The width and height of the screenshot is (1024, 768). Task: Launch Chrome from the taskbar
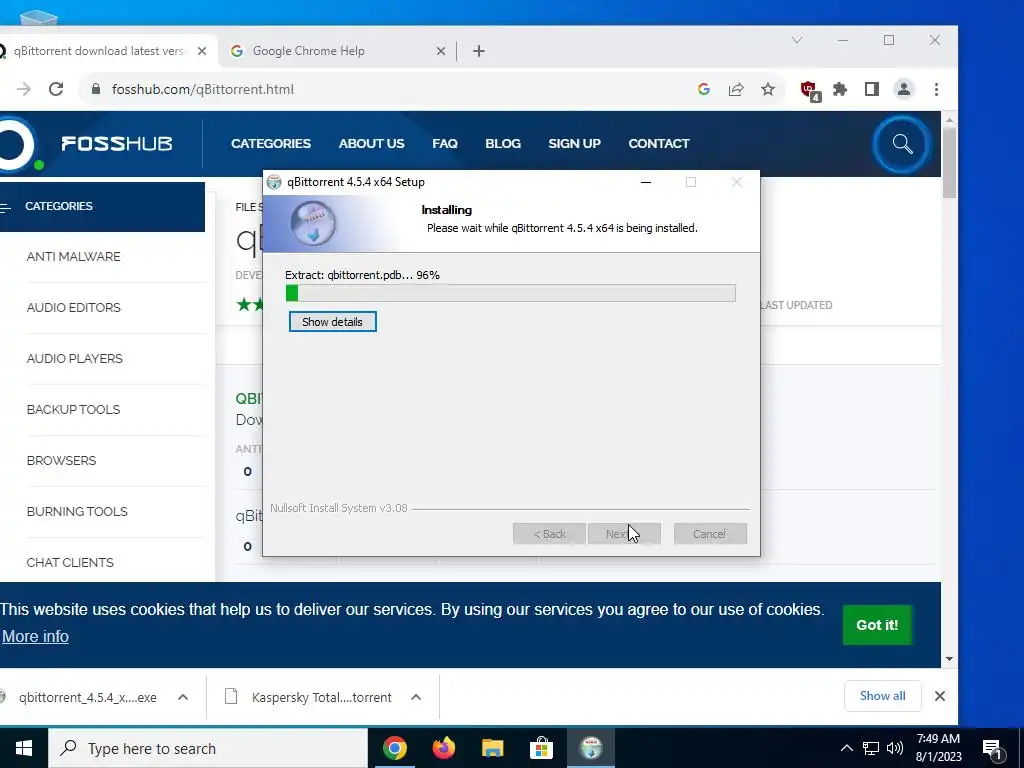tap(394, 748)
